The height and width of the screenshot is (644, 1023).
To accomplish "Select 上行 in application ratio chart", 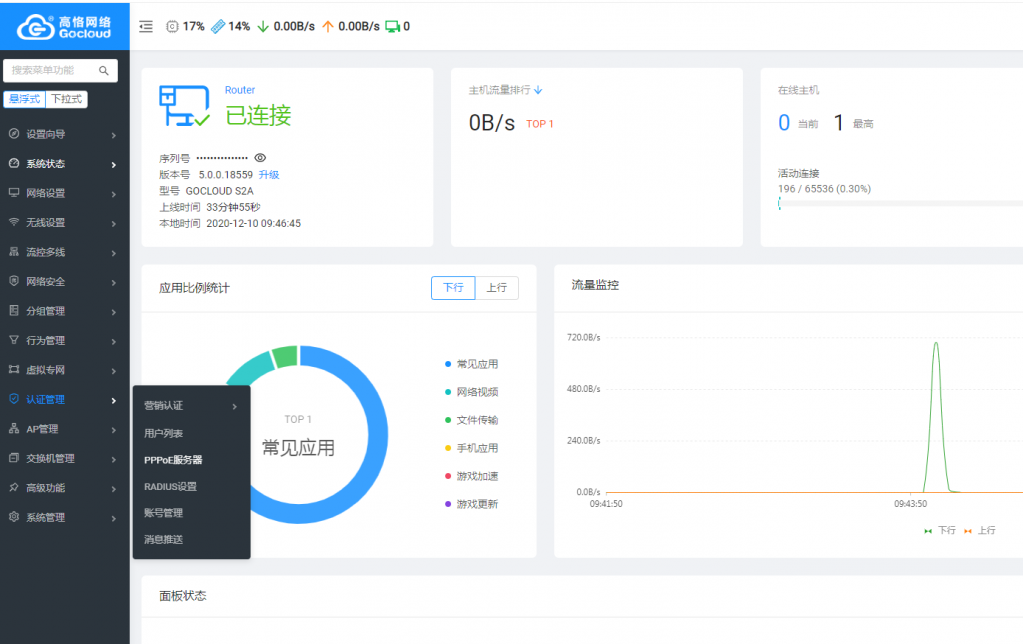I will 497,288.
